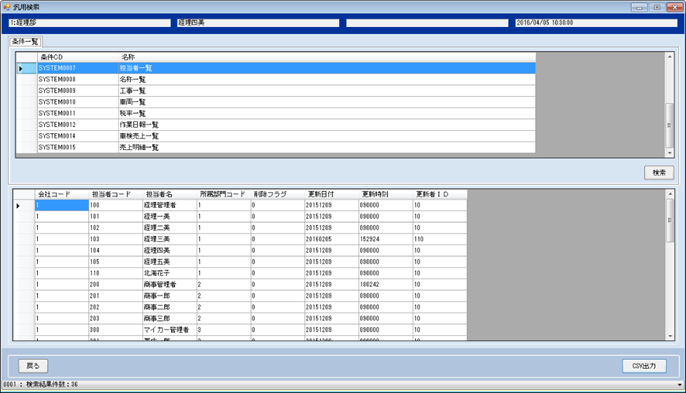Viewport: 686px width, 393px height.
Task: Select the SYSTEM0015 condition code cell
Action: tap(77, 147)
